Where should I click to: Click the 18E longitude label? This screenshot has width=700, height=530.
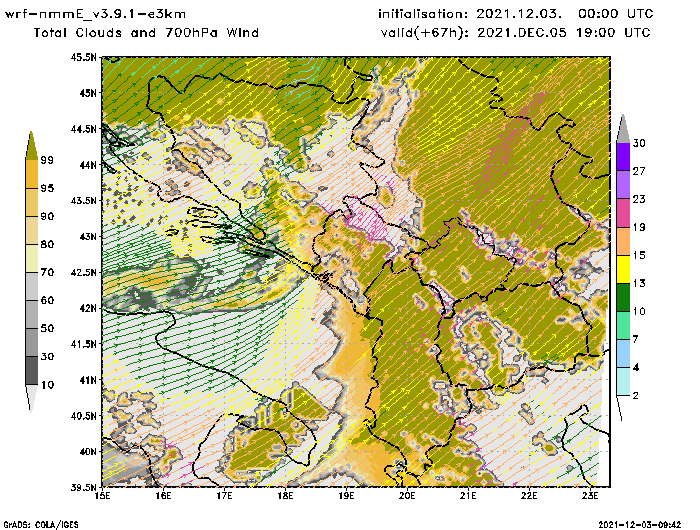click(286, 496)
